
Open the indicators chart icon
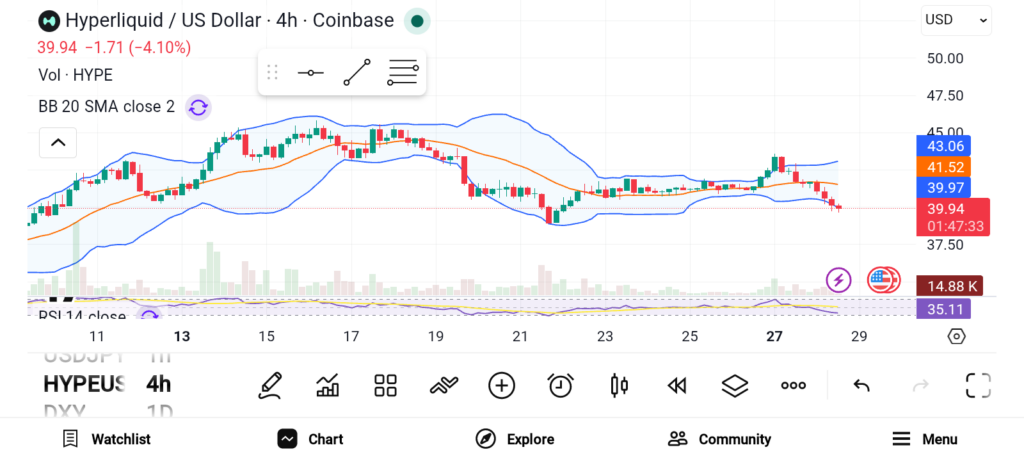327,385
